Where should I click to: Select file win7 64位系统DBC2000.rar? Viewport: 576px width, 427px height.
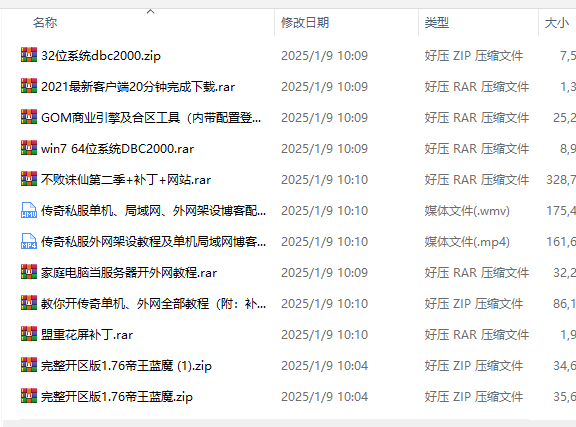click(117, 149)
